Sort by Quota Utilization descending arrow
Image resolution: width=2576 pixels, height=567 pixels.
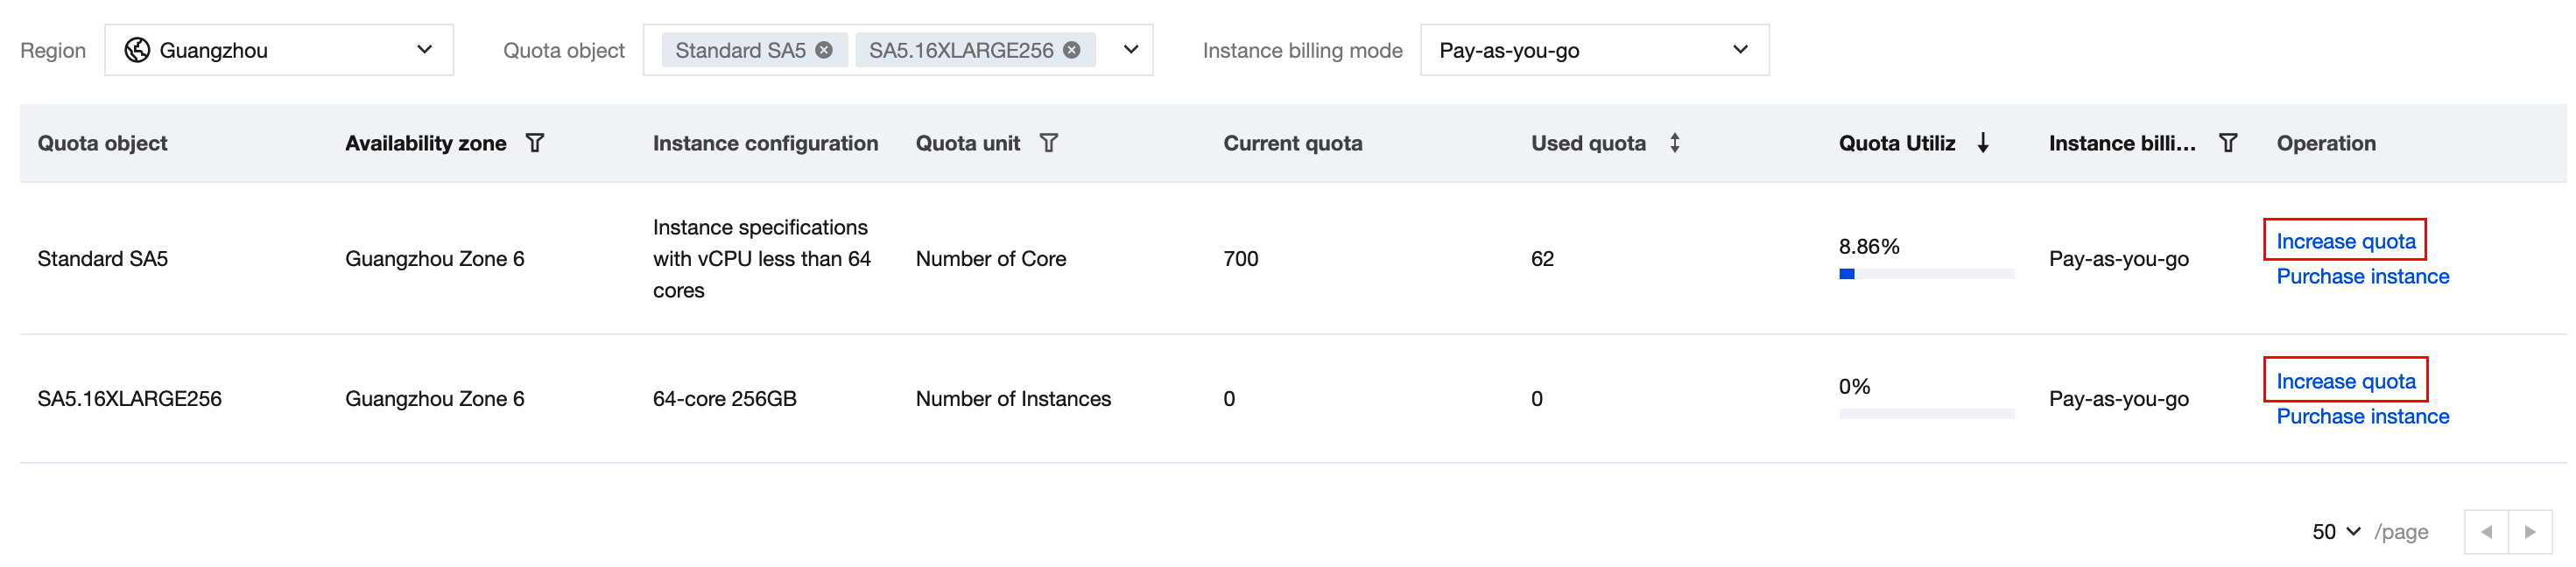click(1983, 143)
